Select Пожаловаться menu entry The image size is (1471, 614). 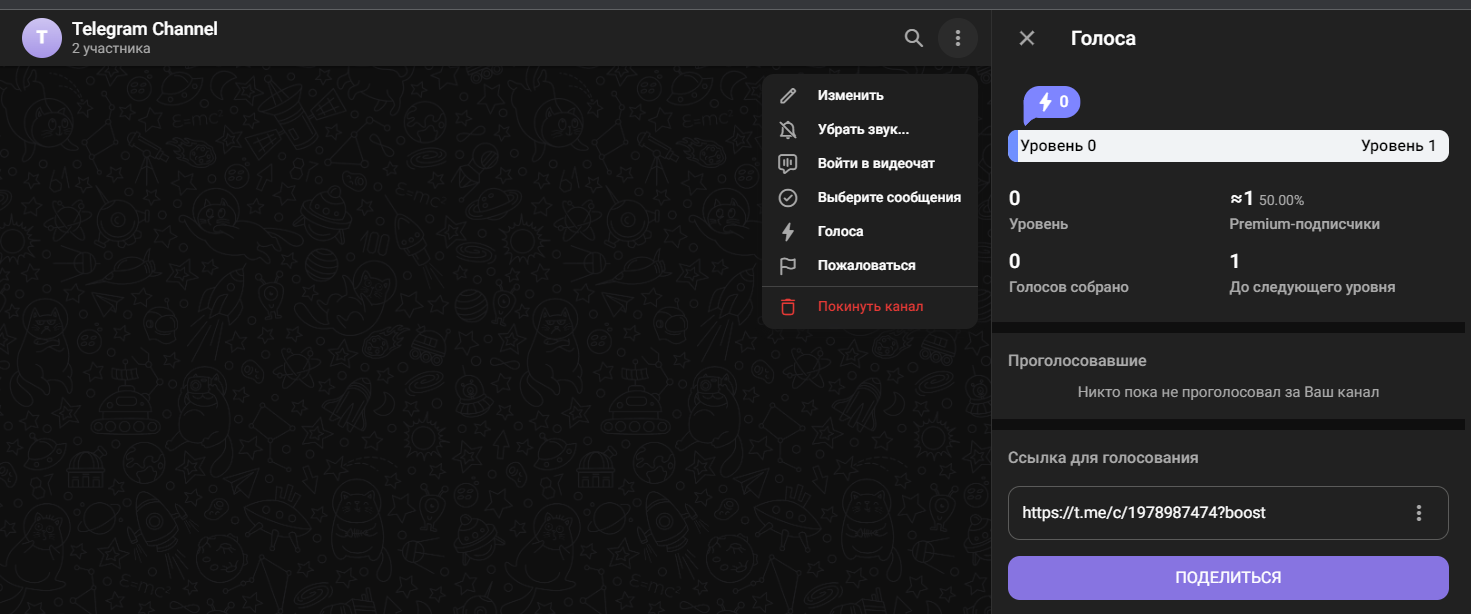870,266
